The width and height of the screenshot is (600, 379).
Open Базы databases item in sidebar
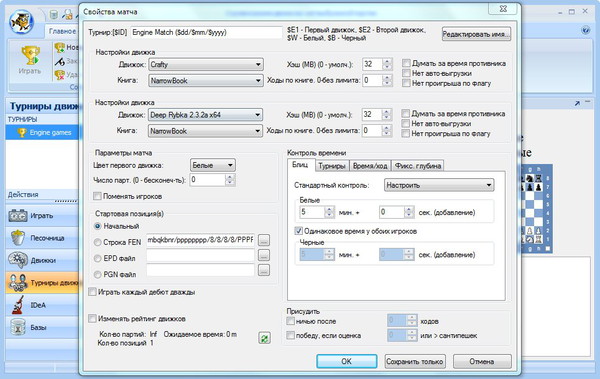click(x=42, y=327)
